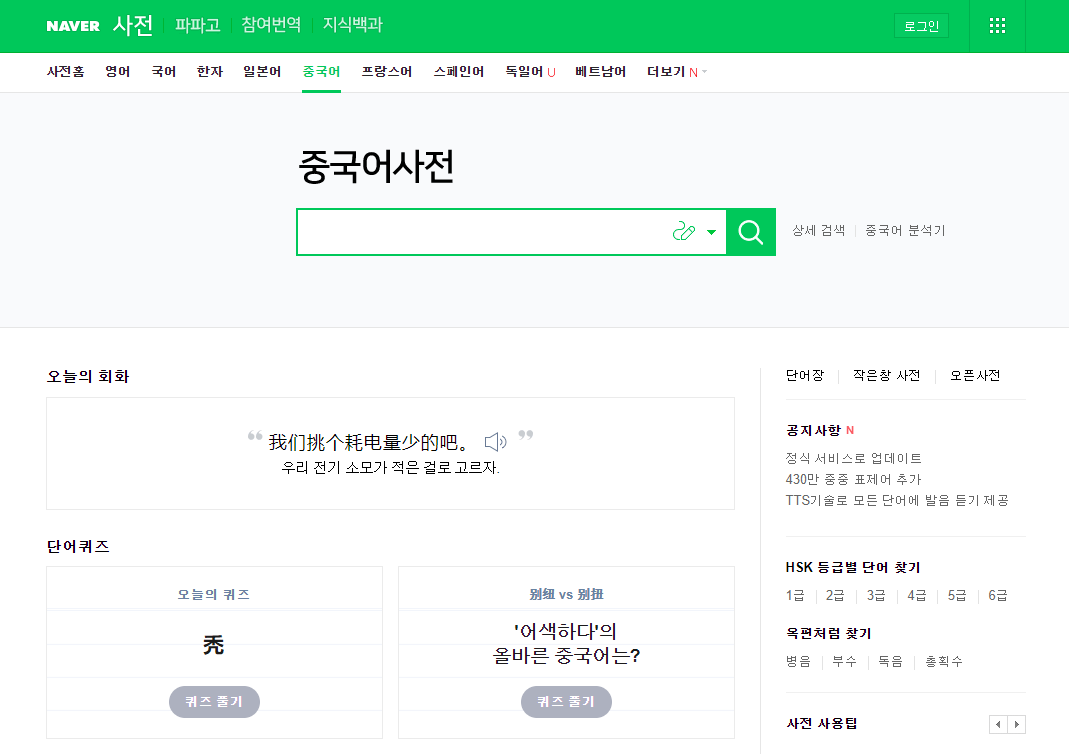
Task: Start 퀴즈 풀기 for 别纽 vs 别扭
Action: coord(566,702)
